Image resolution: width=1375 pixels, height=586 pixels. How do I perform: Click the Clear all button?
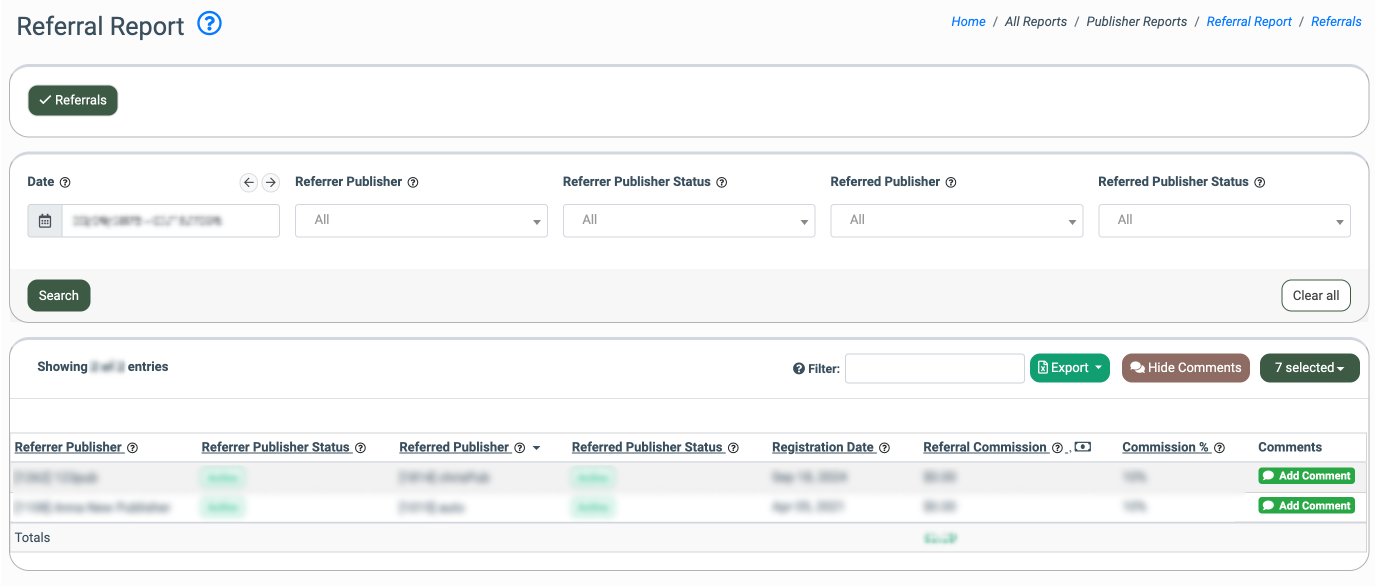[1315, 296]
